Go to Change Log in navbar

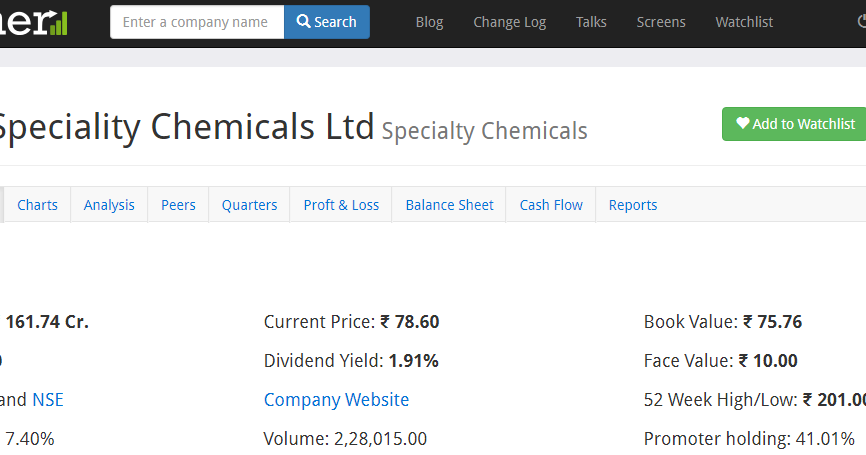[x=509, y=22]
